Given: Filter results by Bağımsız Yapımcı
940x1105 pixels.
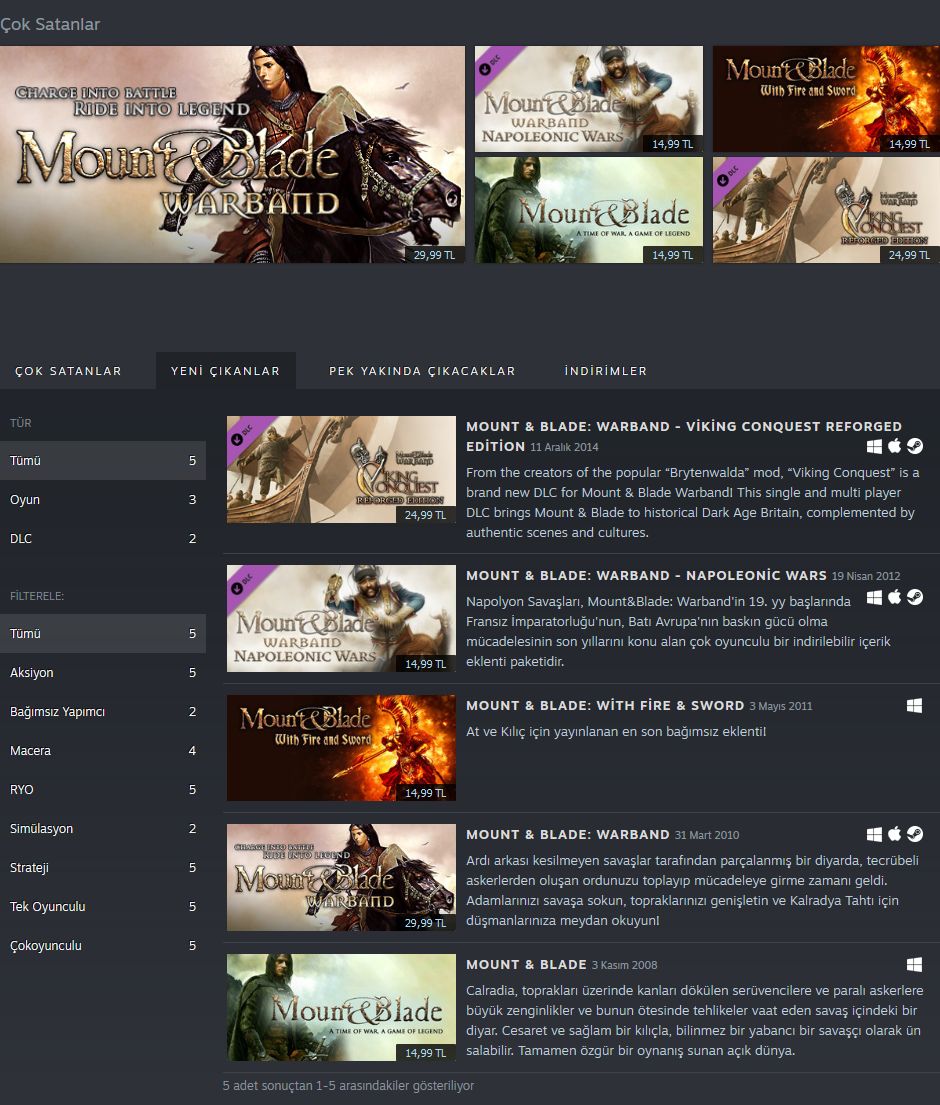Looking at the screenshot, I should 103,712.
